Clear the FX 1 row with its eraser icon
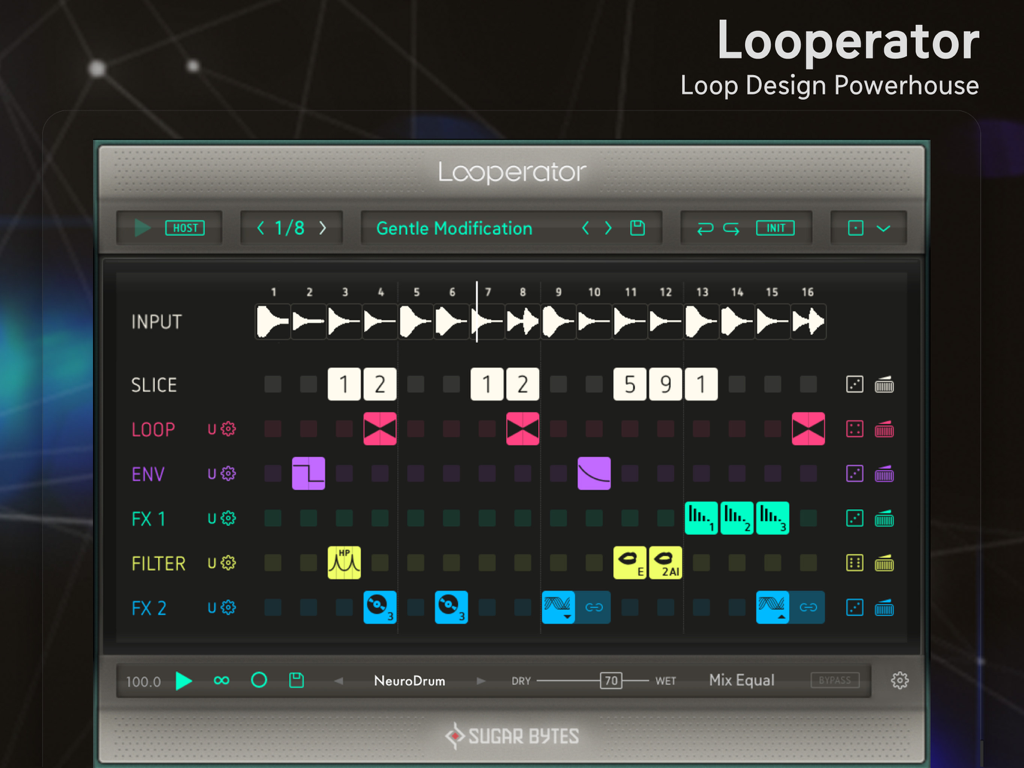Viewport: 1024px width, 768px height. click(885, 518)
